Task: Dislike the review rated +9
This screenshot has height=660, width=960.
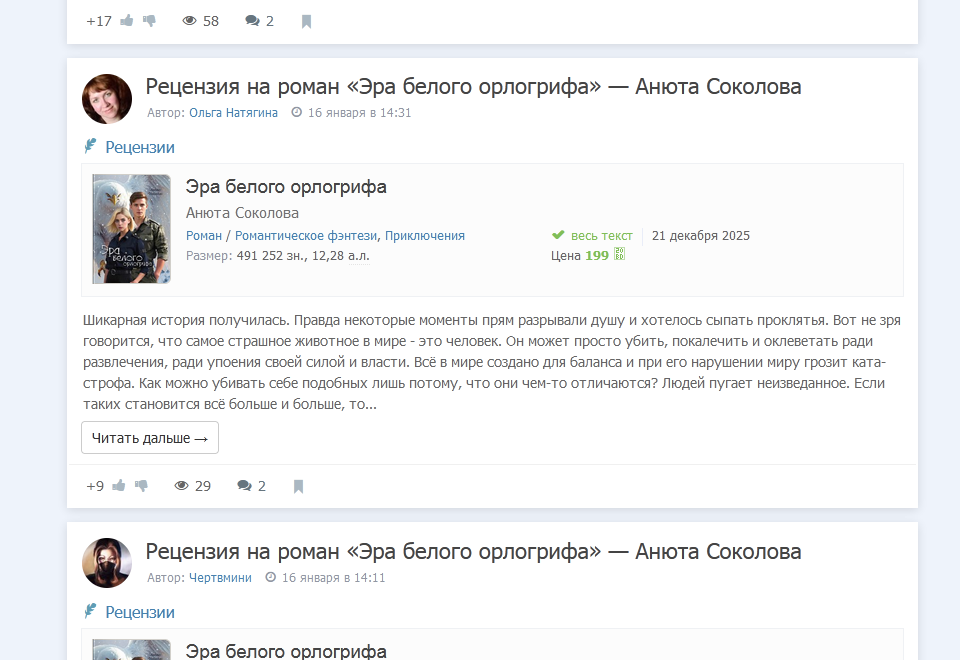Action: click(x=141, y=486)
